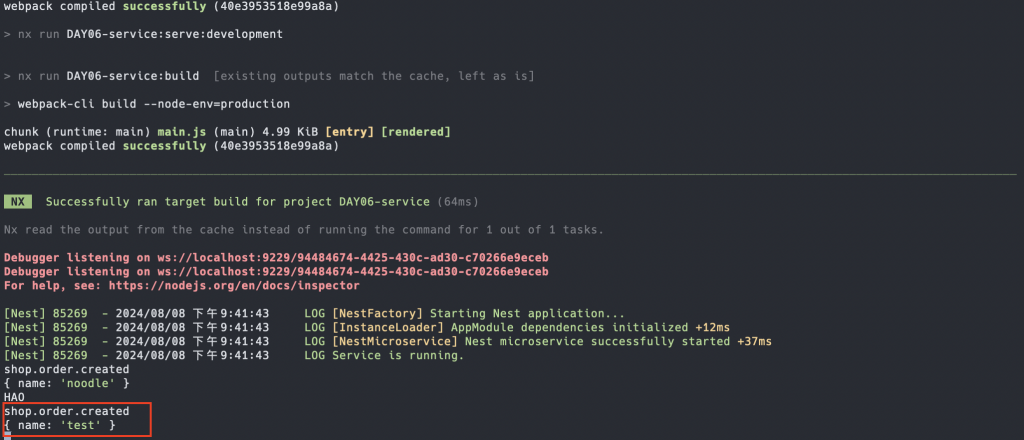Click the terminal cursor block at bottom
Image resolution: width=1024 pixels, height=440 pixels.
[x=7, y=437]
